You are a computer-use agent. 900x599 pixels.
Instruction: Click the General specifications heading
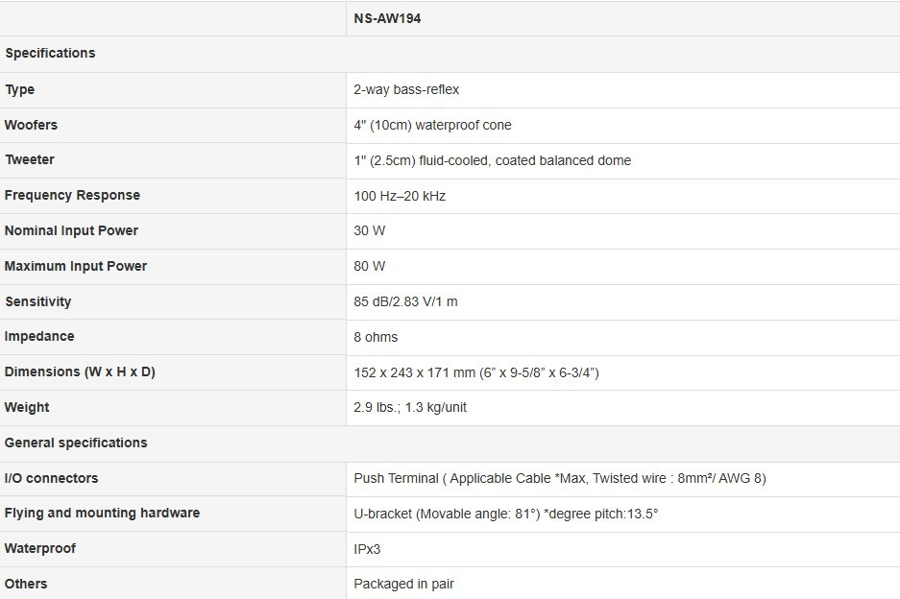76,442
